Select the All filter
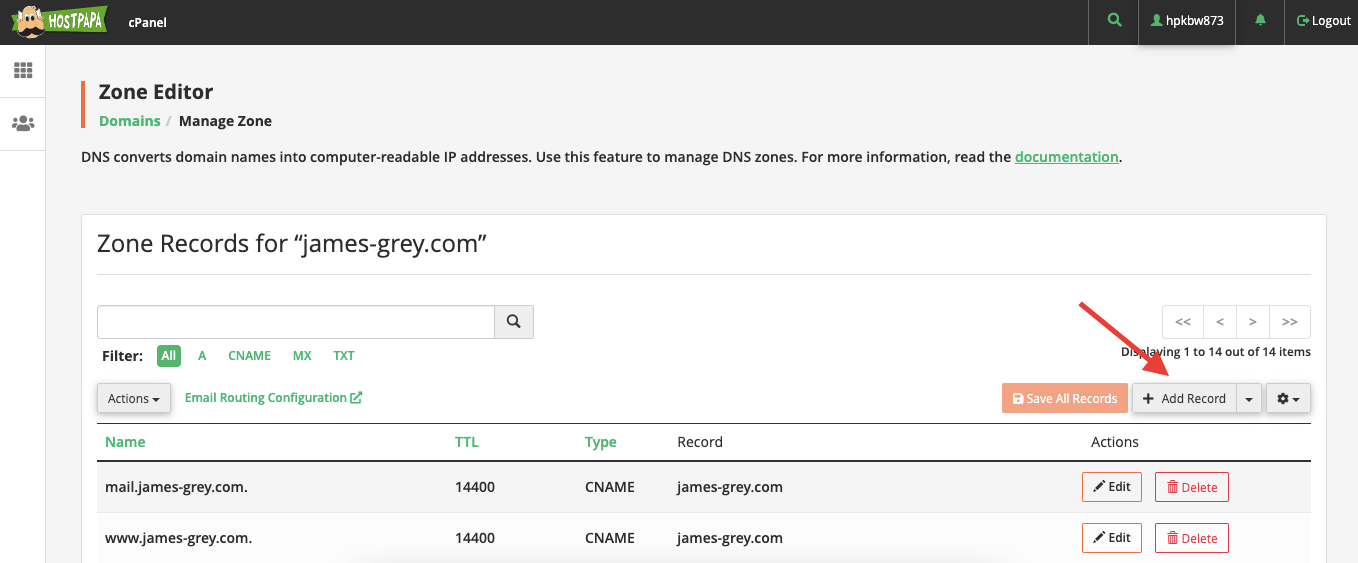Screen dimensions: 1358x563 [x=169, y=355]
